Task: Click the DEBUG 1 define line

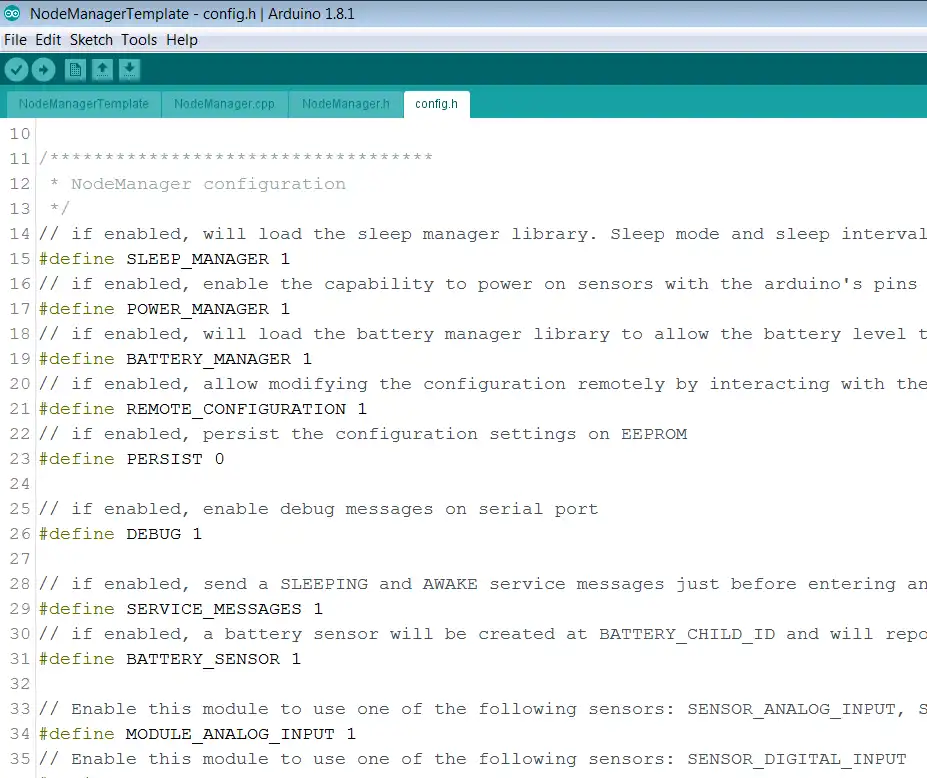Action: [x=121, y=534]
